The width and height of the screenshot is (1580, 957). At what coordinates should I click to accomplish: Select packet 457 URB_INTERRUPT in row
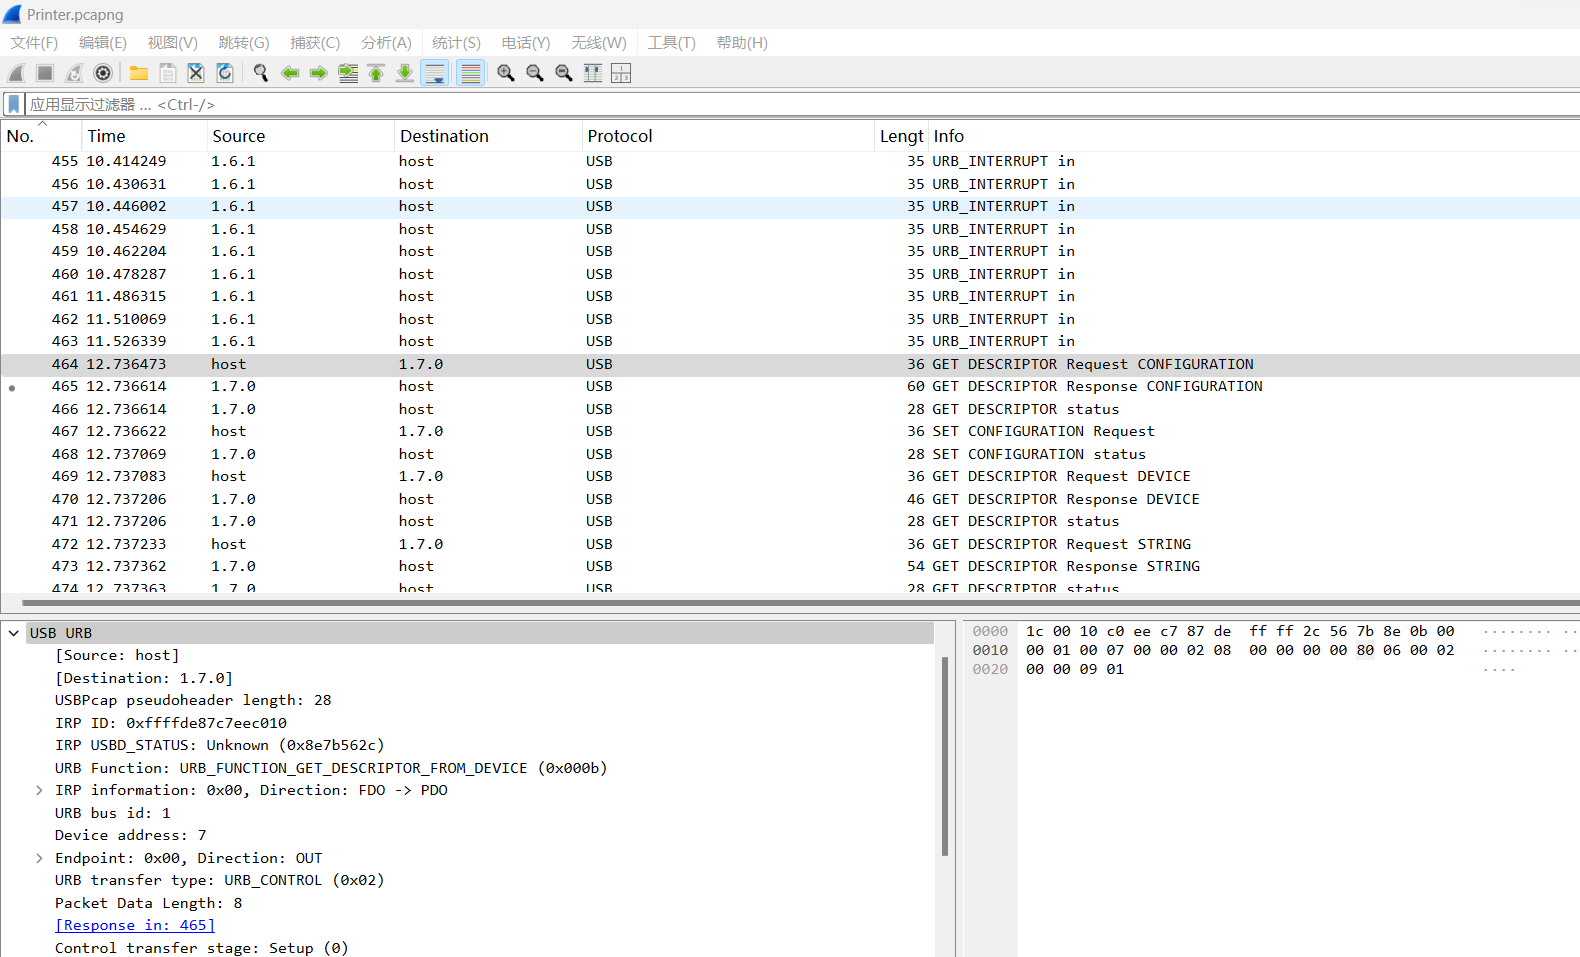pos(790,206)
